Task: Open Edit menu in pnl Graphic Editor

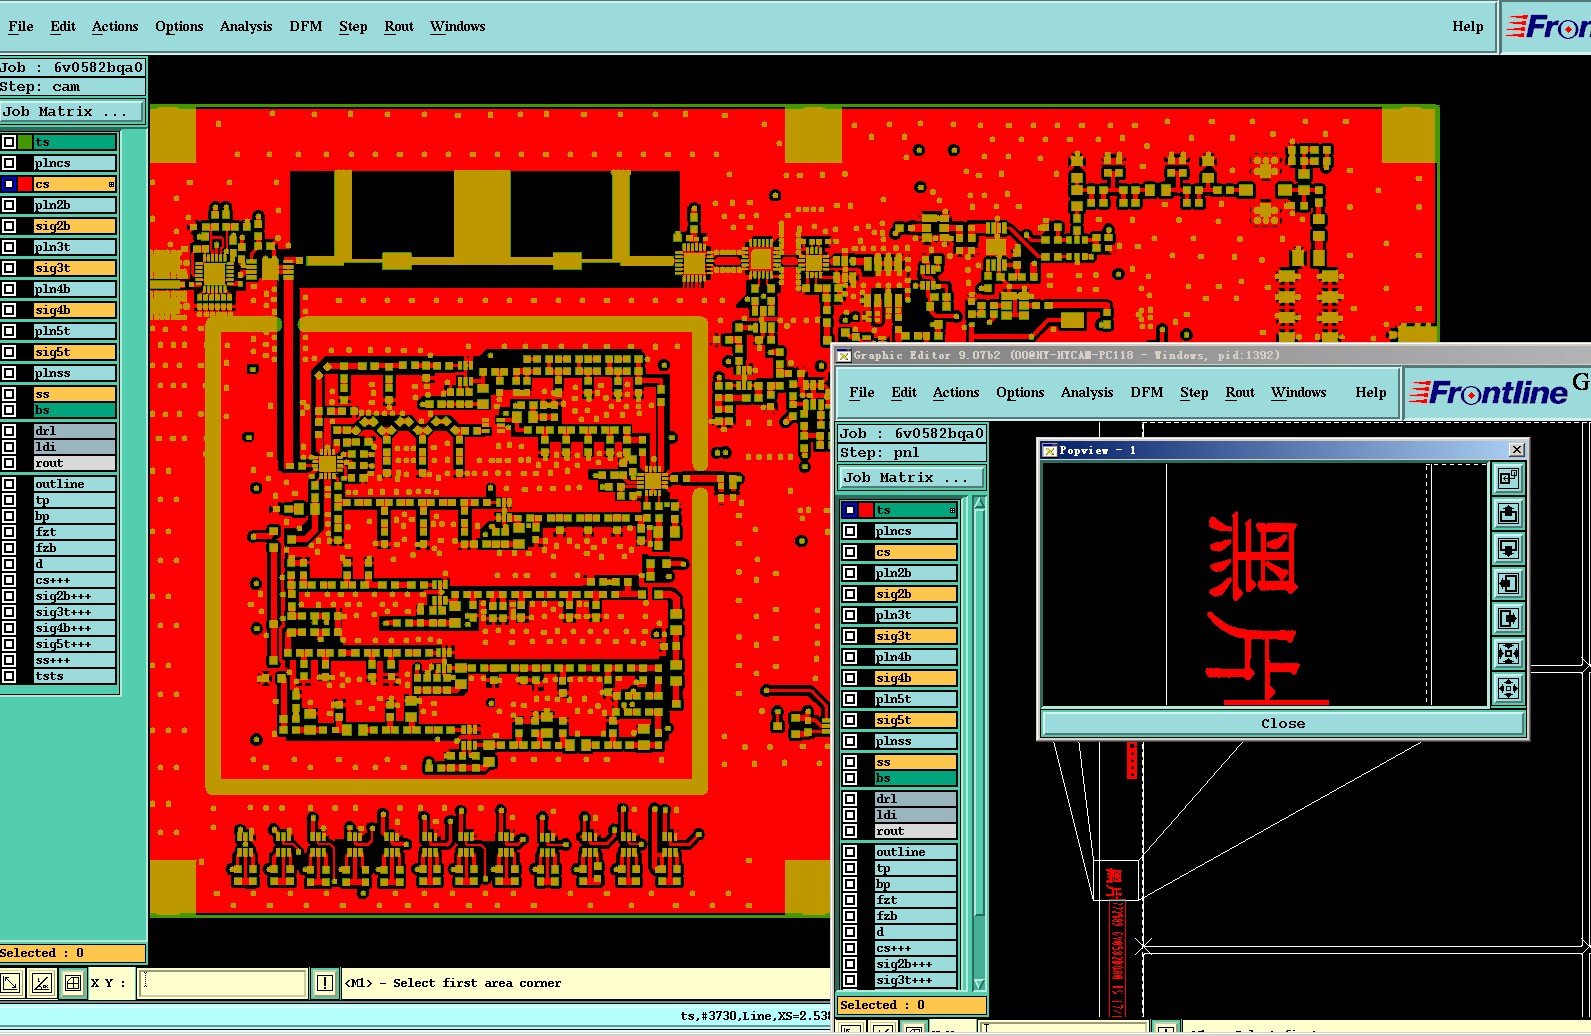Action: click(904, 393)
